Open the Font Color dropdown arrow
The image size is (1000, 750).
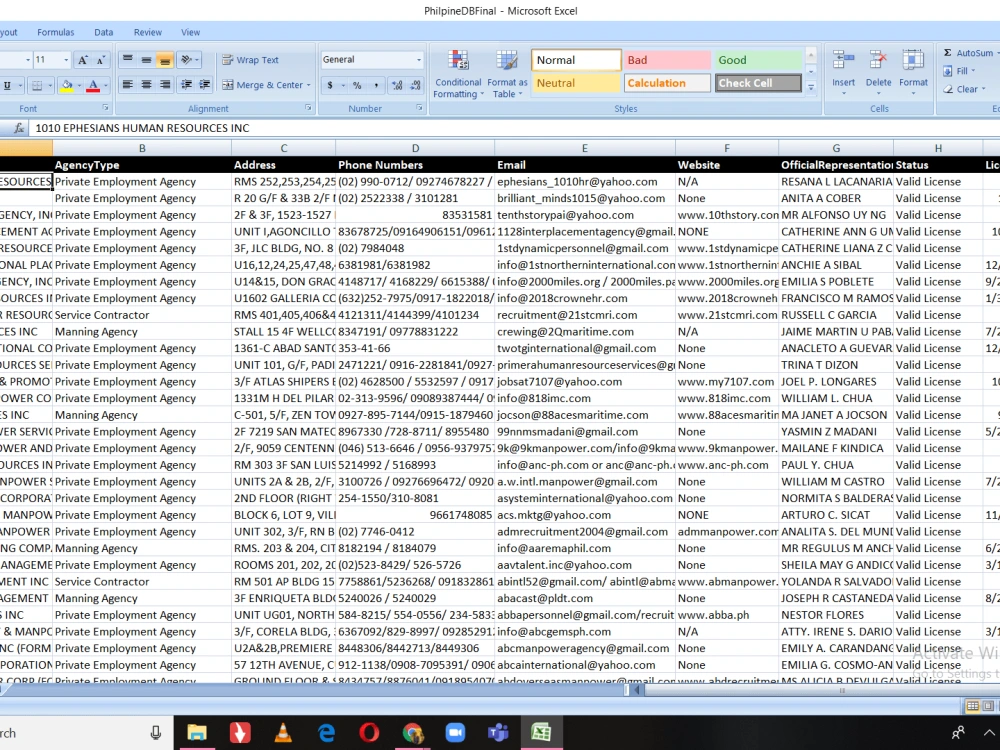(x=106, y=85)
